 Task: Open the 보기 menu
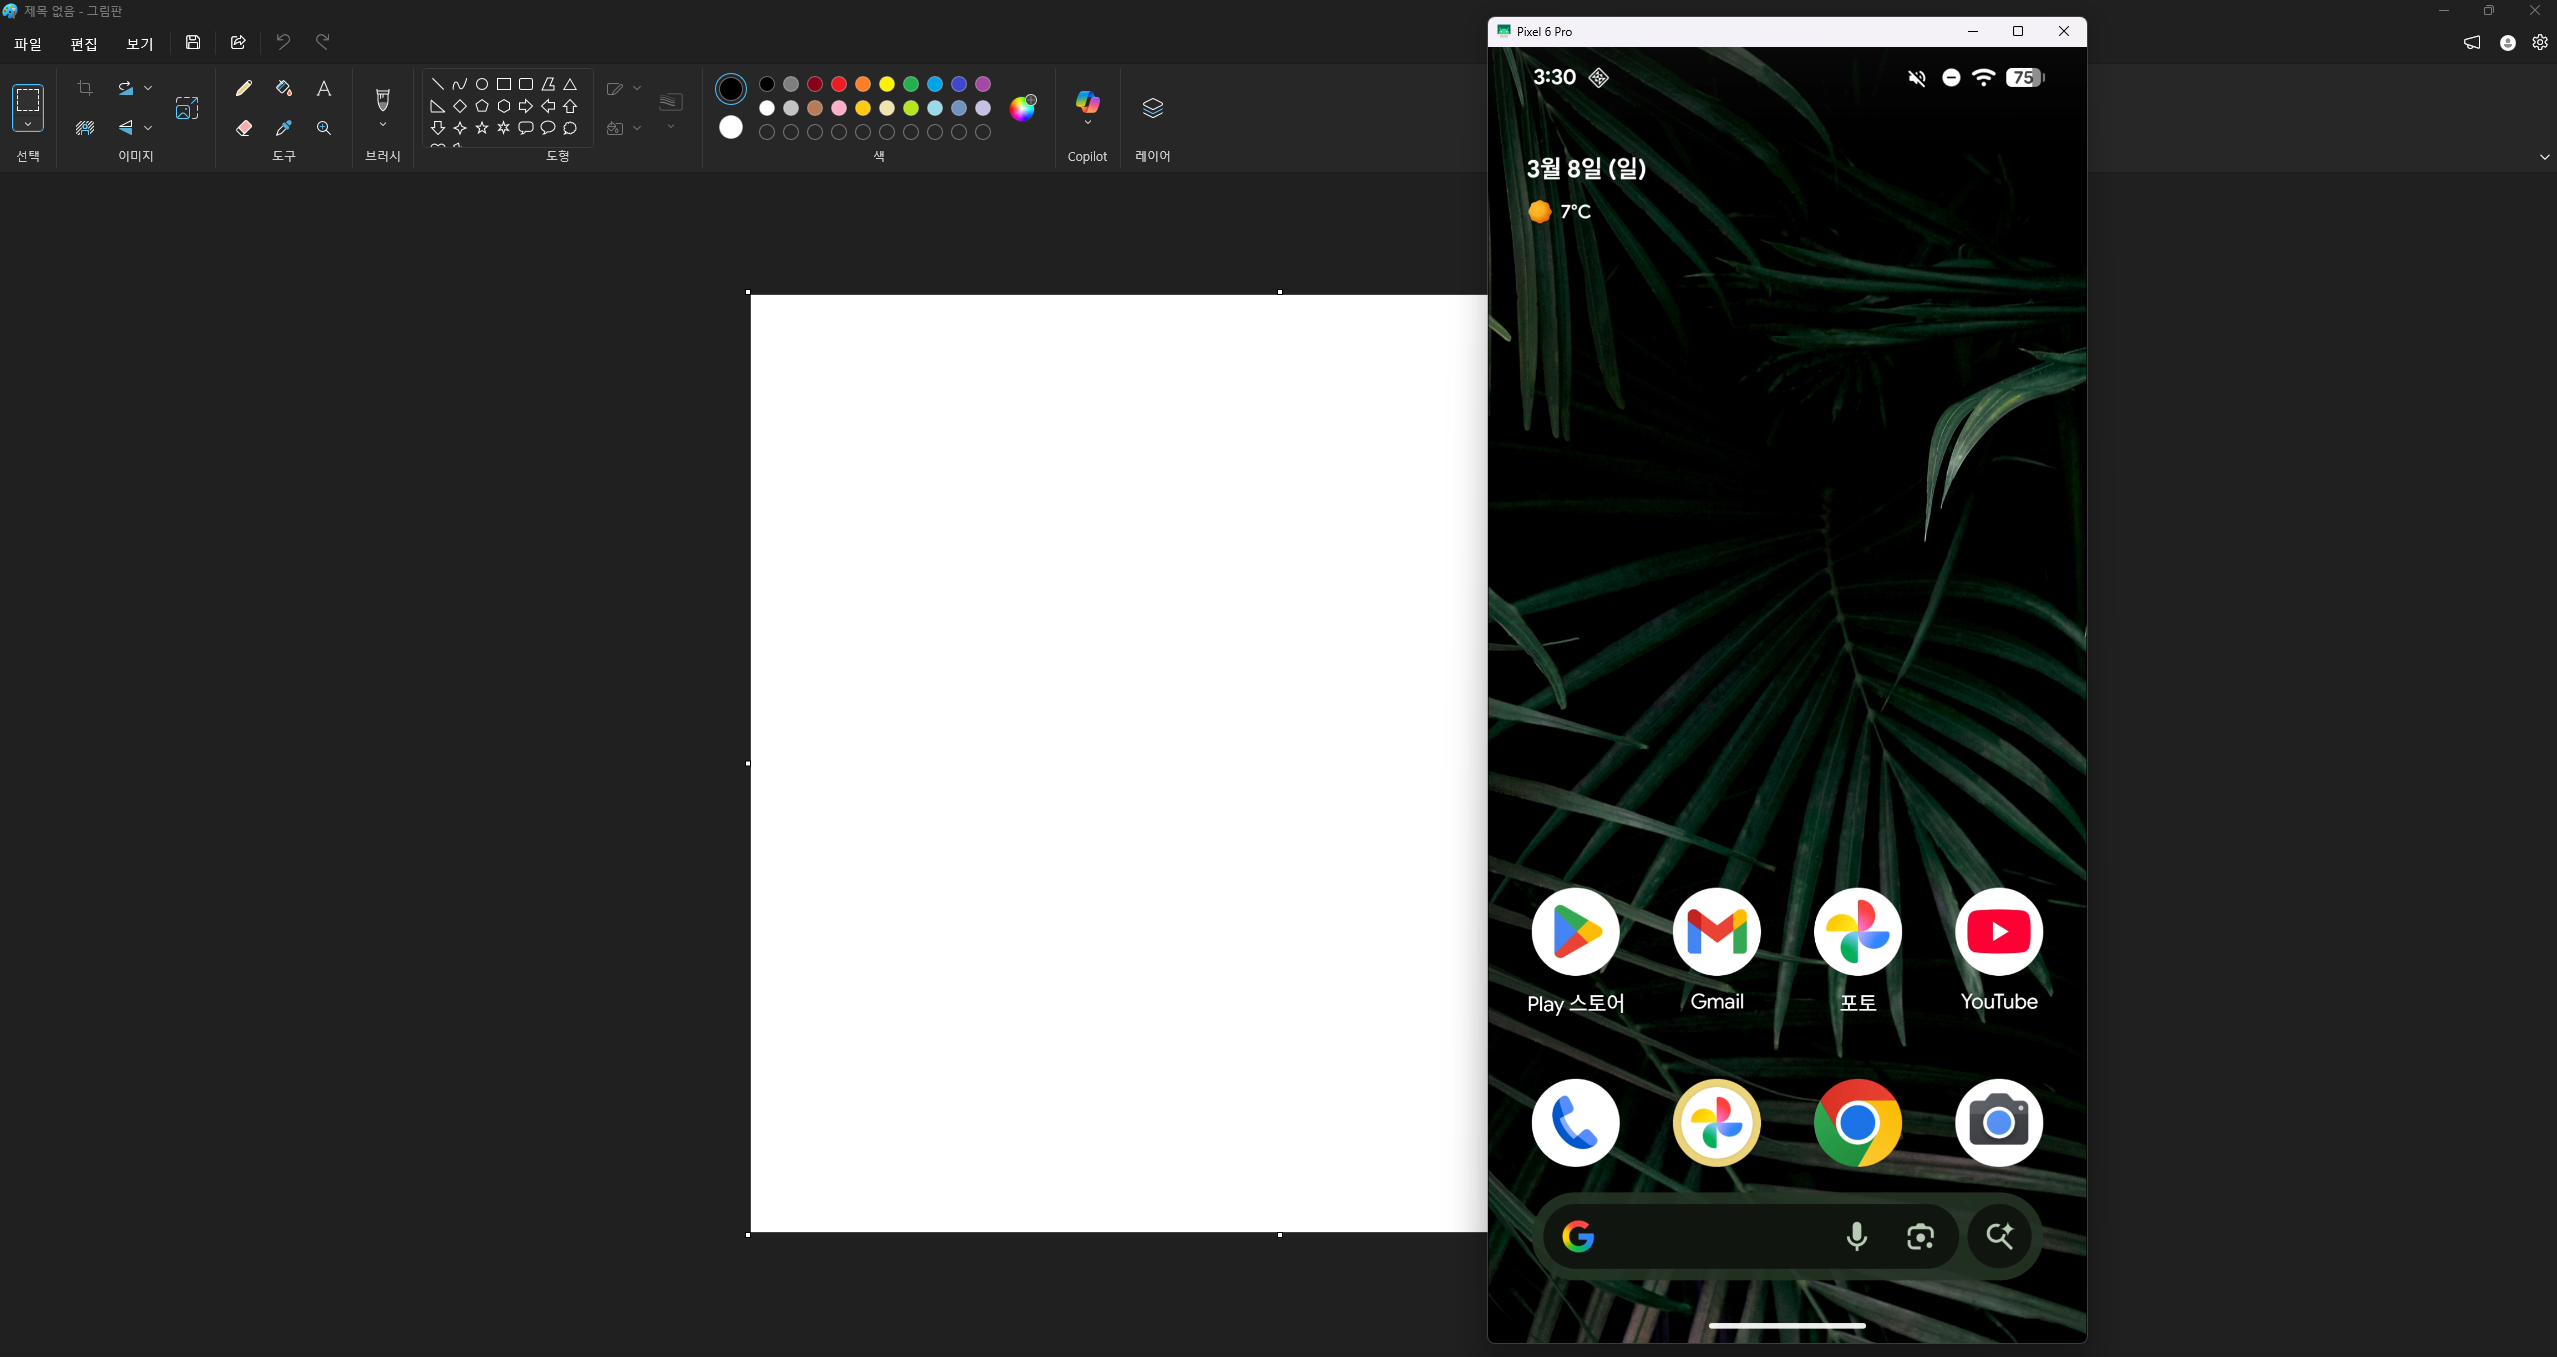(139, 44)
